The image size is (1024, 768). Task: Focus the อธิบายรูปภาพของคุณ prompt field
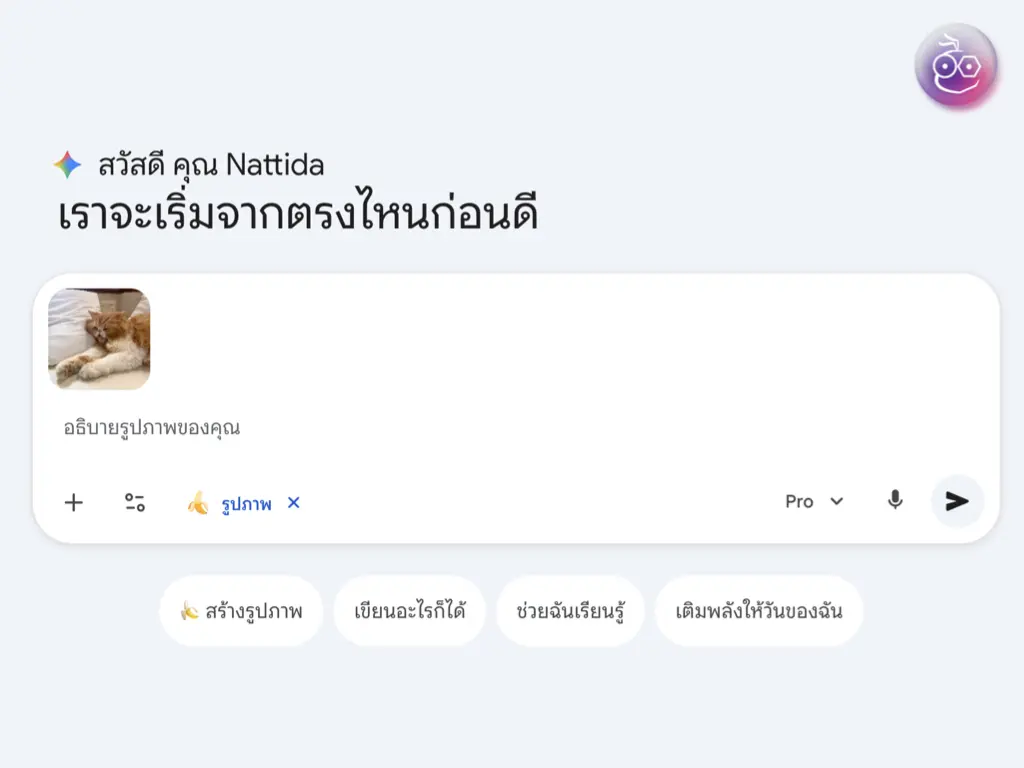tap(400, 428)
